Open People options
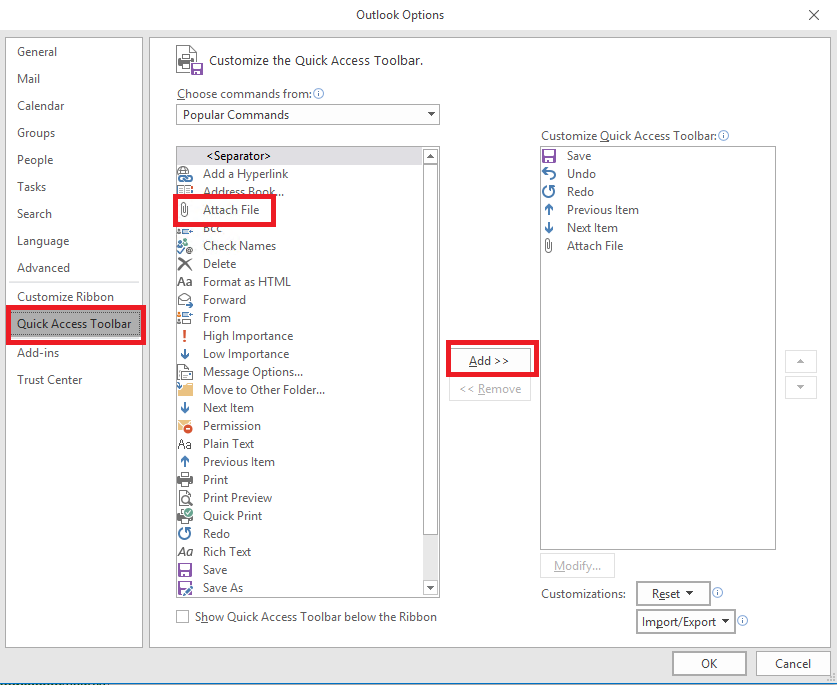 click(x=35, y=160)
